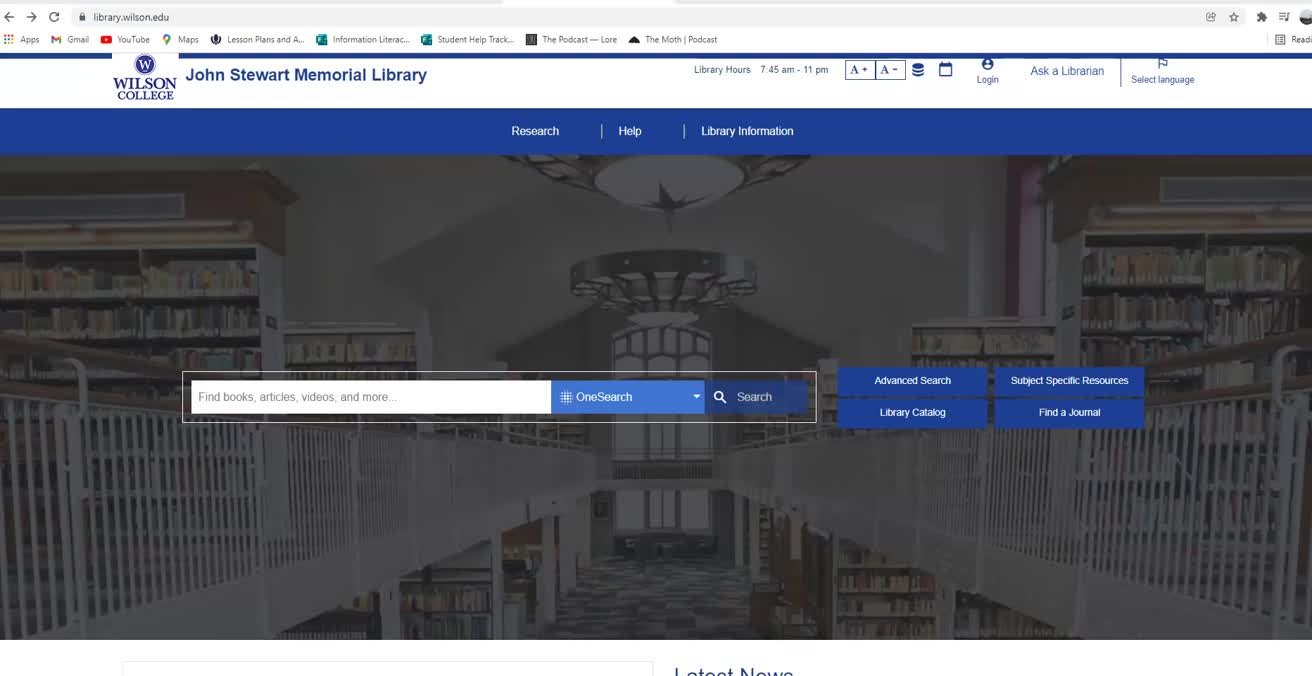This screenshot has width=1312, height=676.
Task: Click the Ask a Librarian link
Action: point(1067,71)
